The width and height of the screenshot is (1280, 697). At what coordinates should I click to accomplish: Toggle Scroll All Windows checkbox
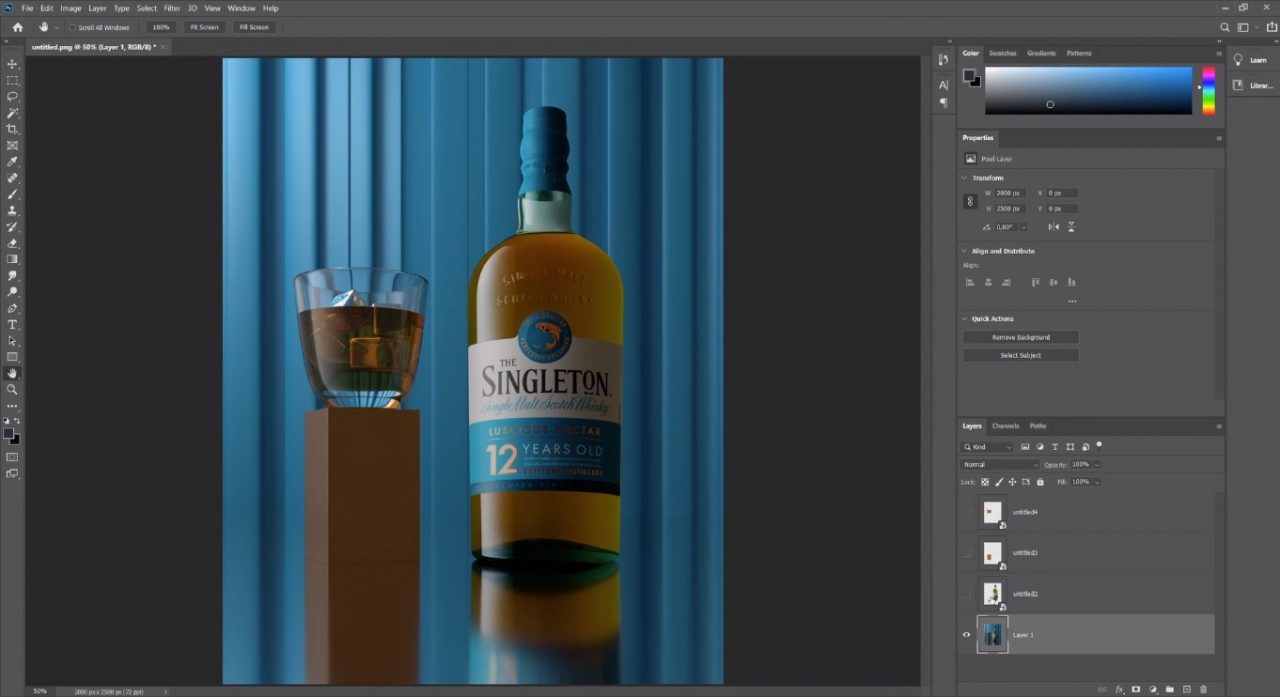(73, 27)
